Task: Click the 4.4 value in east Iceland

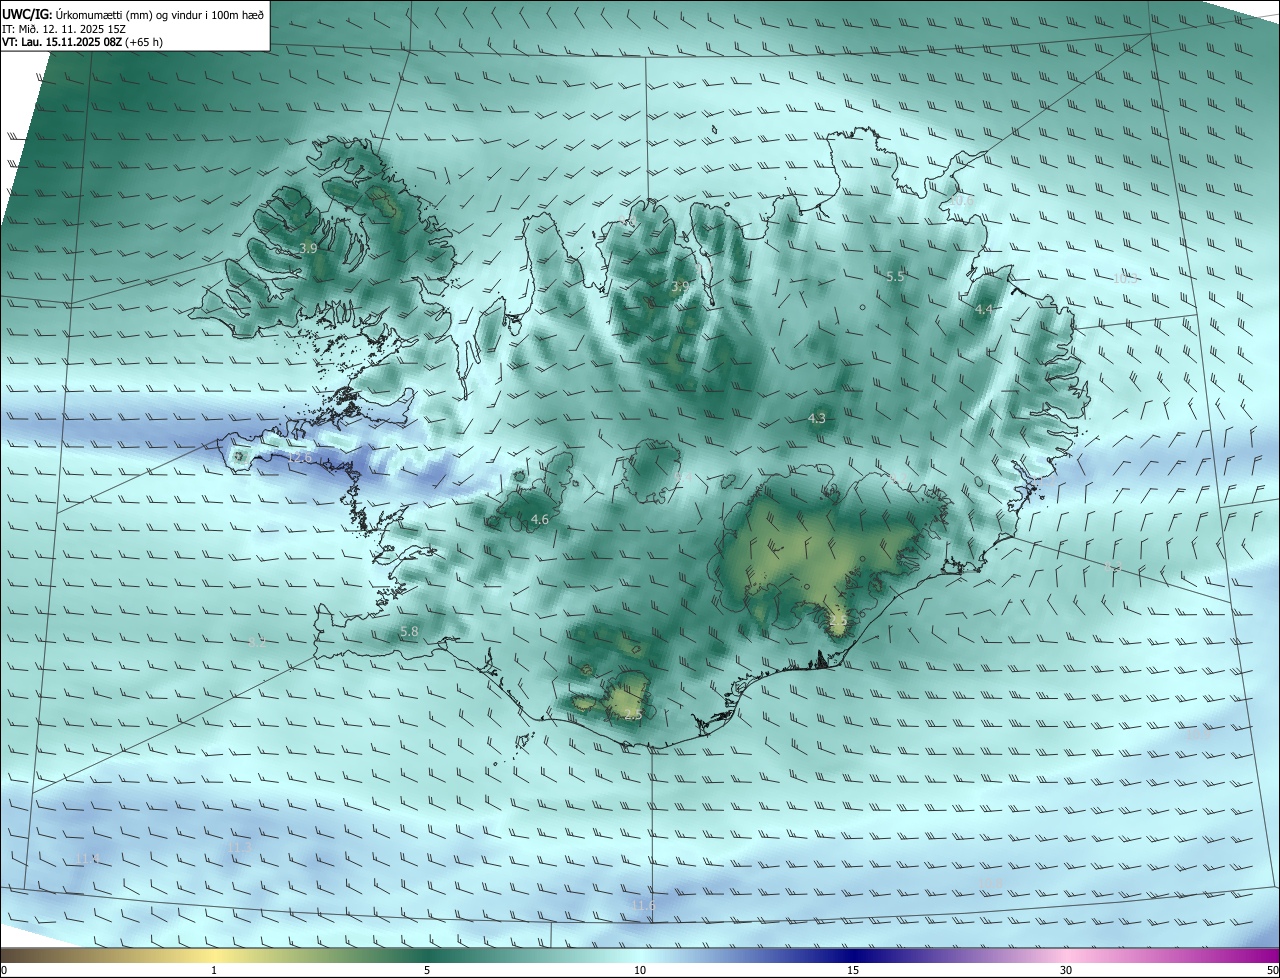Action: coord(984,310)
